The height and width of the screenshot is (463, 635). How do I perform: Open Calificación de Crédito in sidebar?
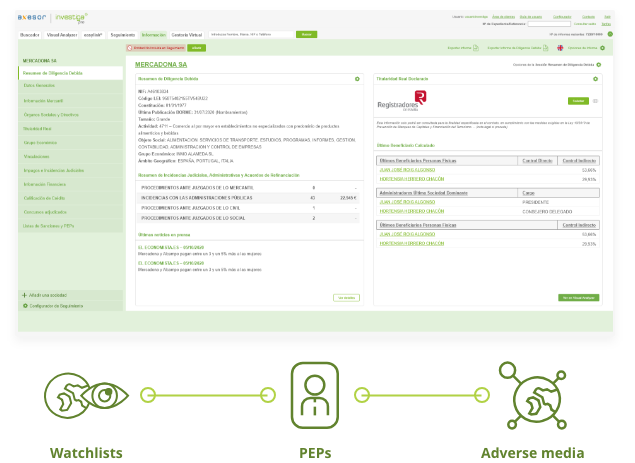70,198
